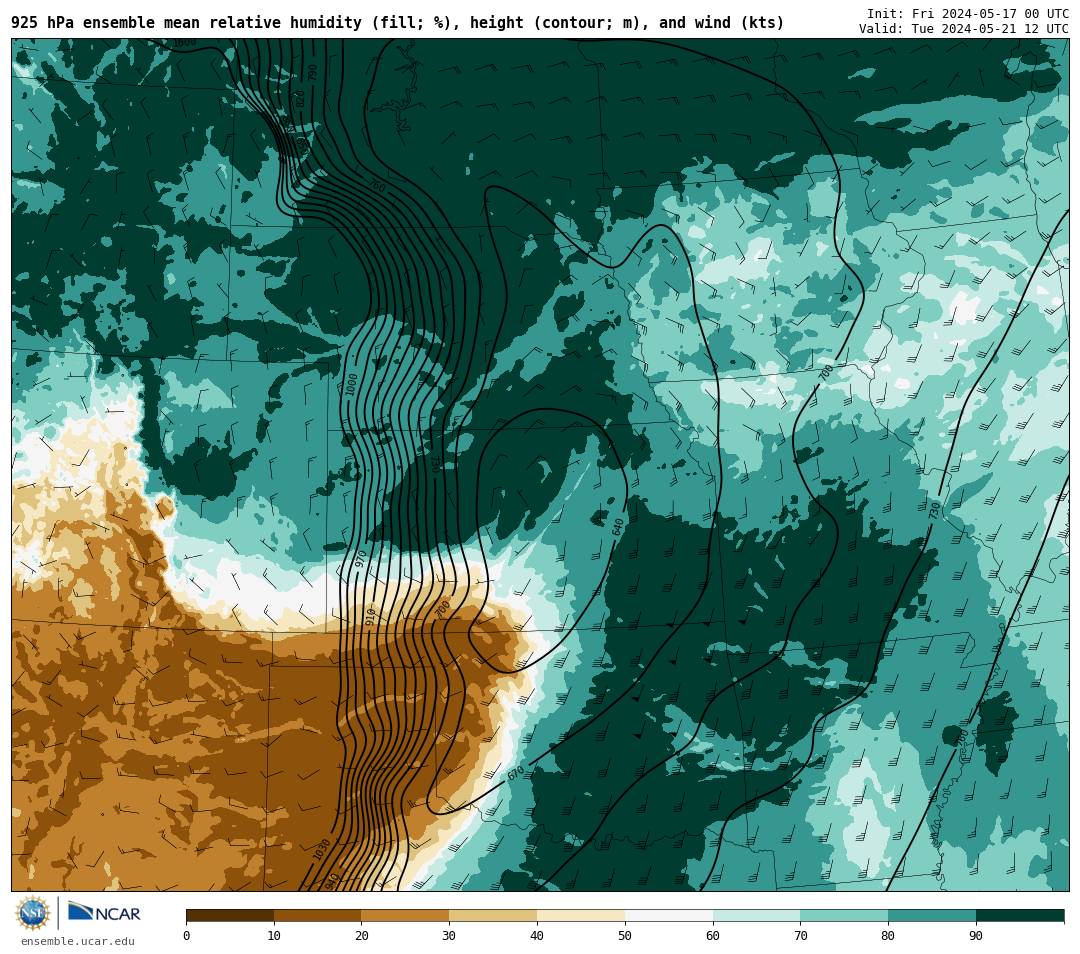Click the 640 height contour label

coord(617,528)
